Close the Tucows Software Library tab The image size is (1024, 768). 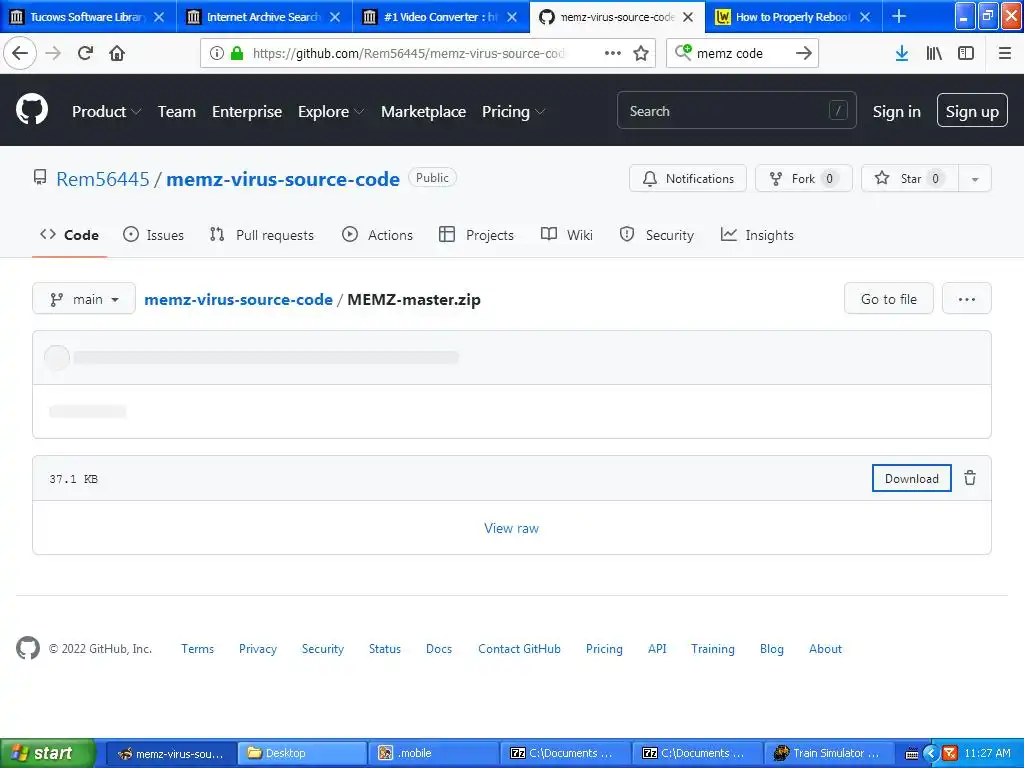[x=159, y=17]
